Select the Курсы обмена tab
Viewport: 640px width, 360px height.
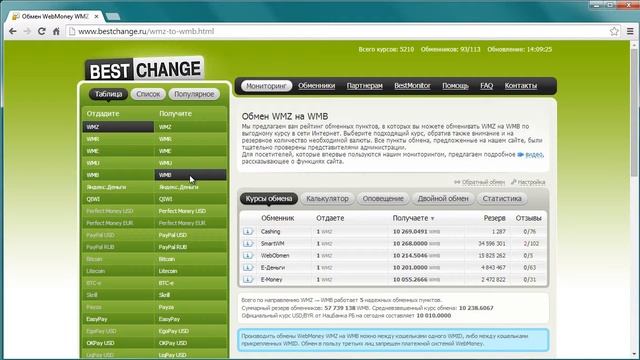click(x=269, y=199)
